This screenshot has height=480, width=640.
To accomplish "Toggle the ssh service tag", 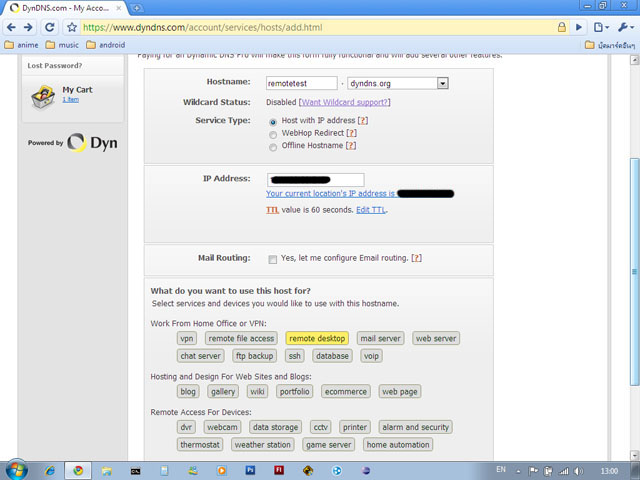I will pos(294,356).
